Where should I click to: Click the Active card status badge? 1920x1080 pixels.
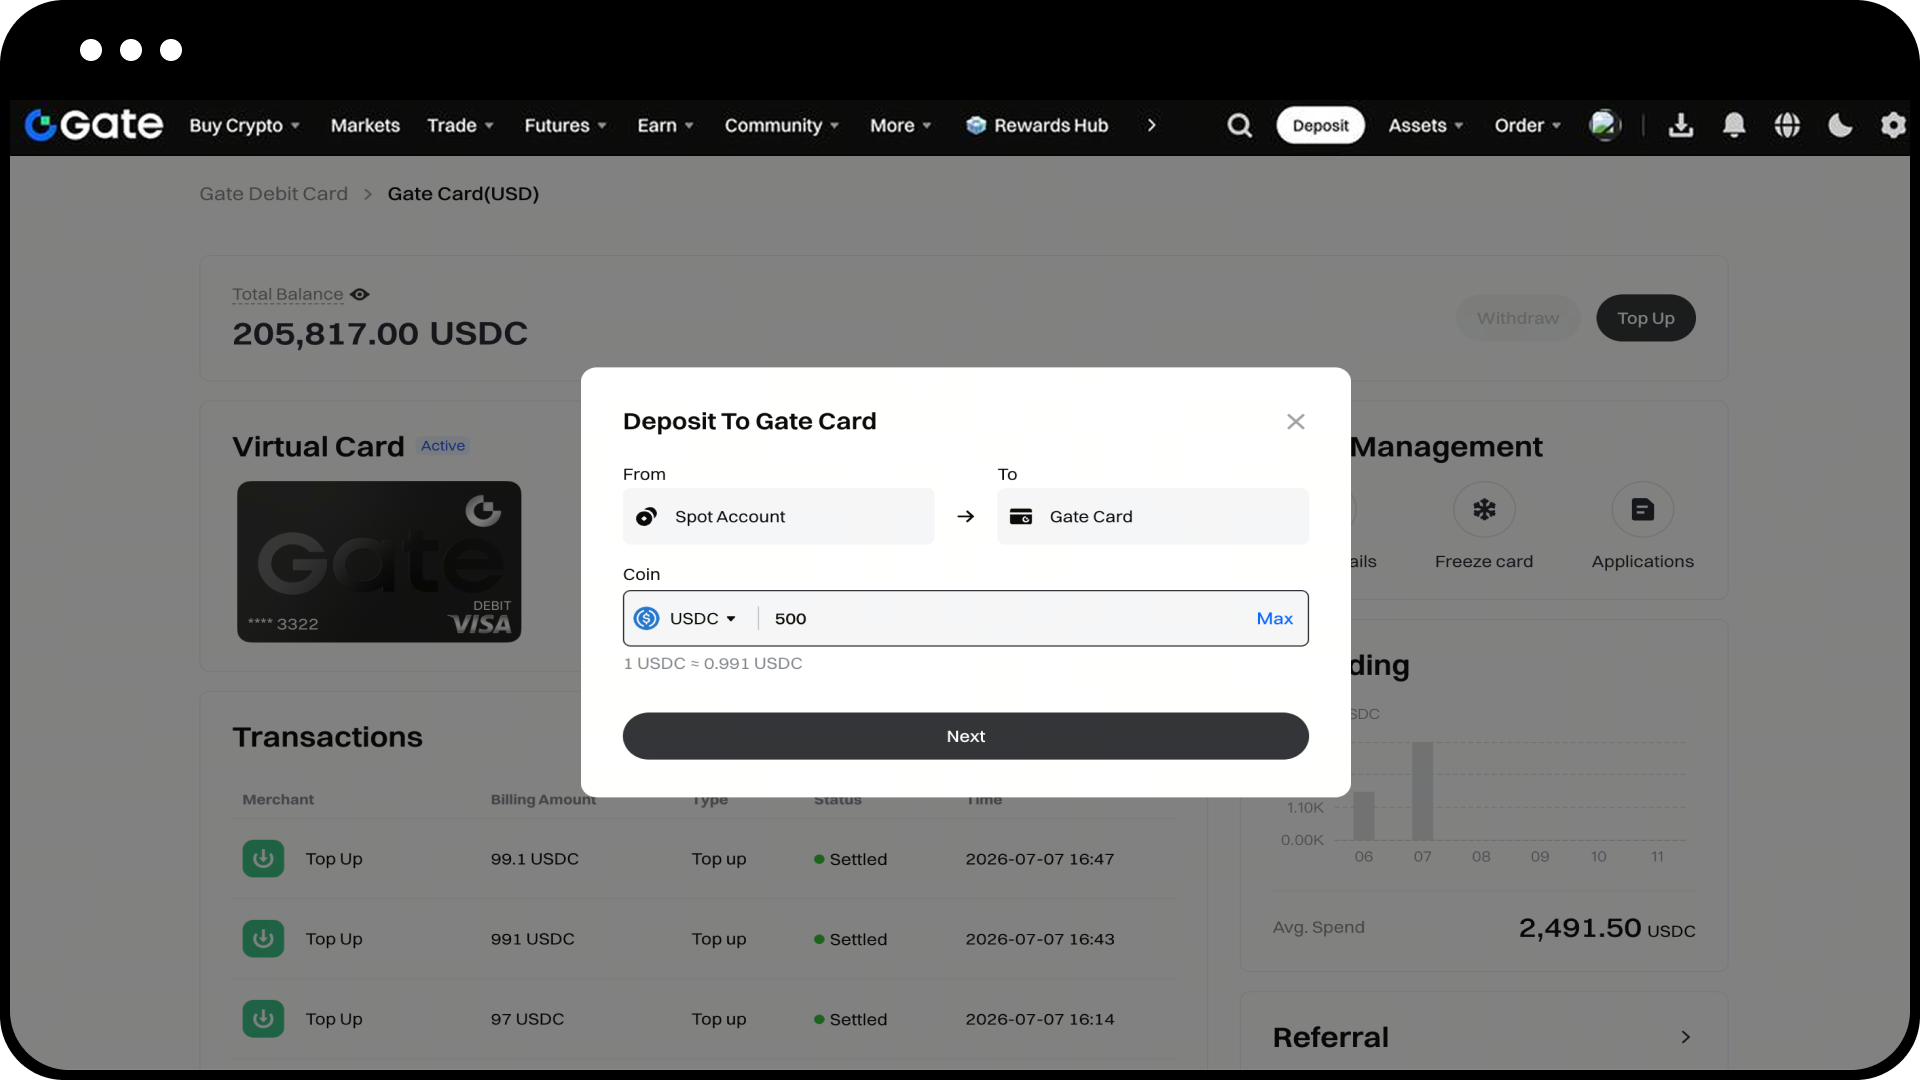pyautogui.click(x=443, y=446)
